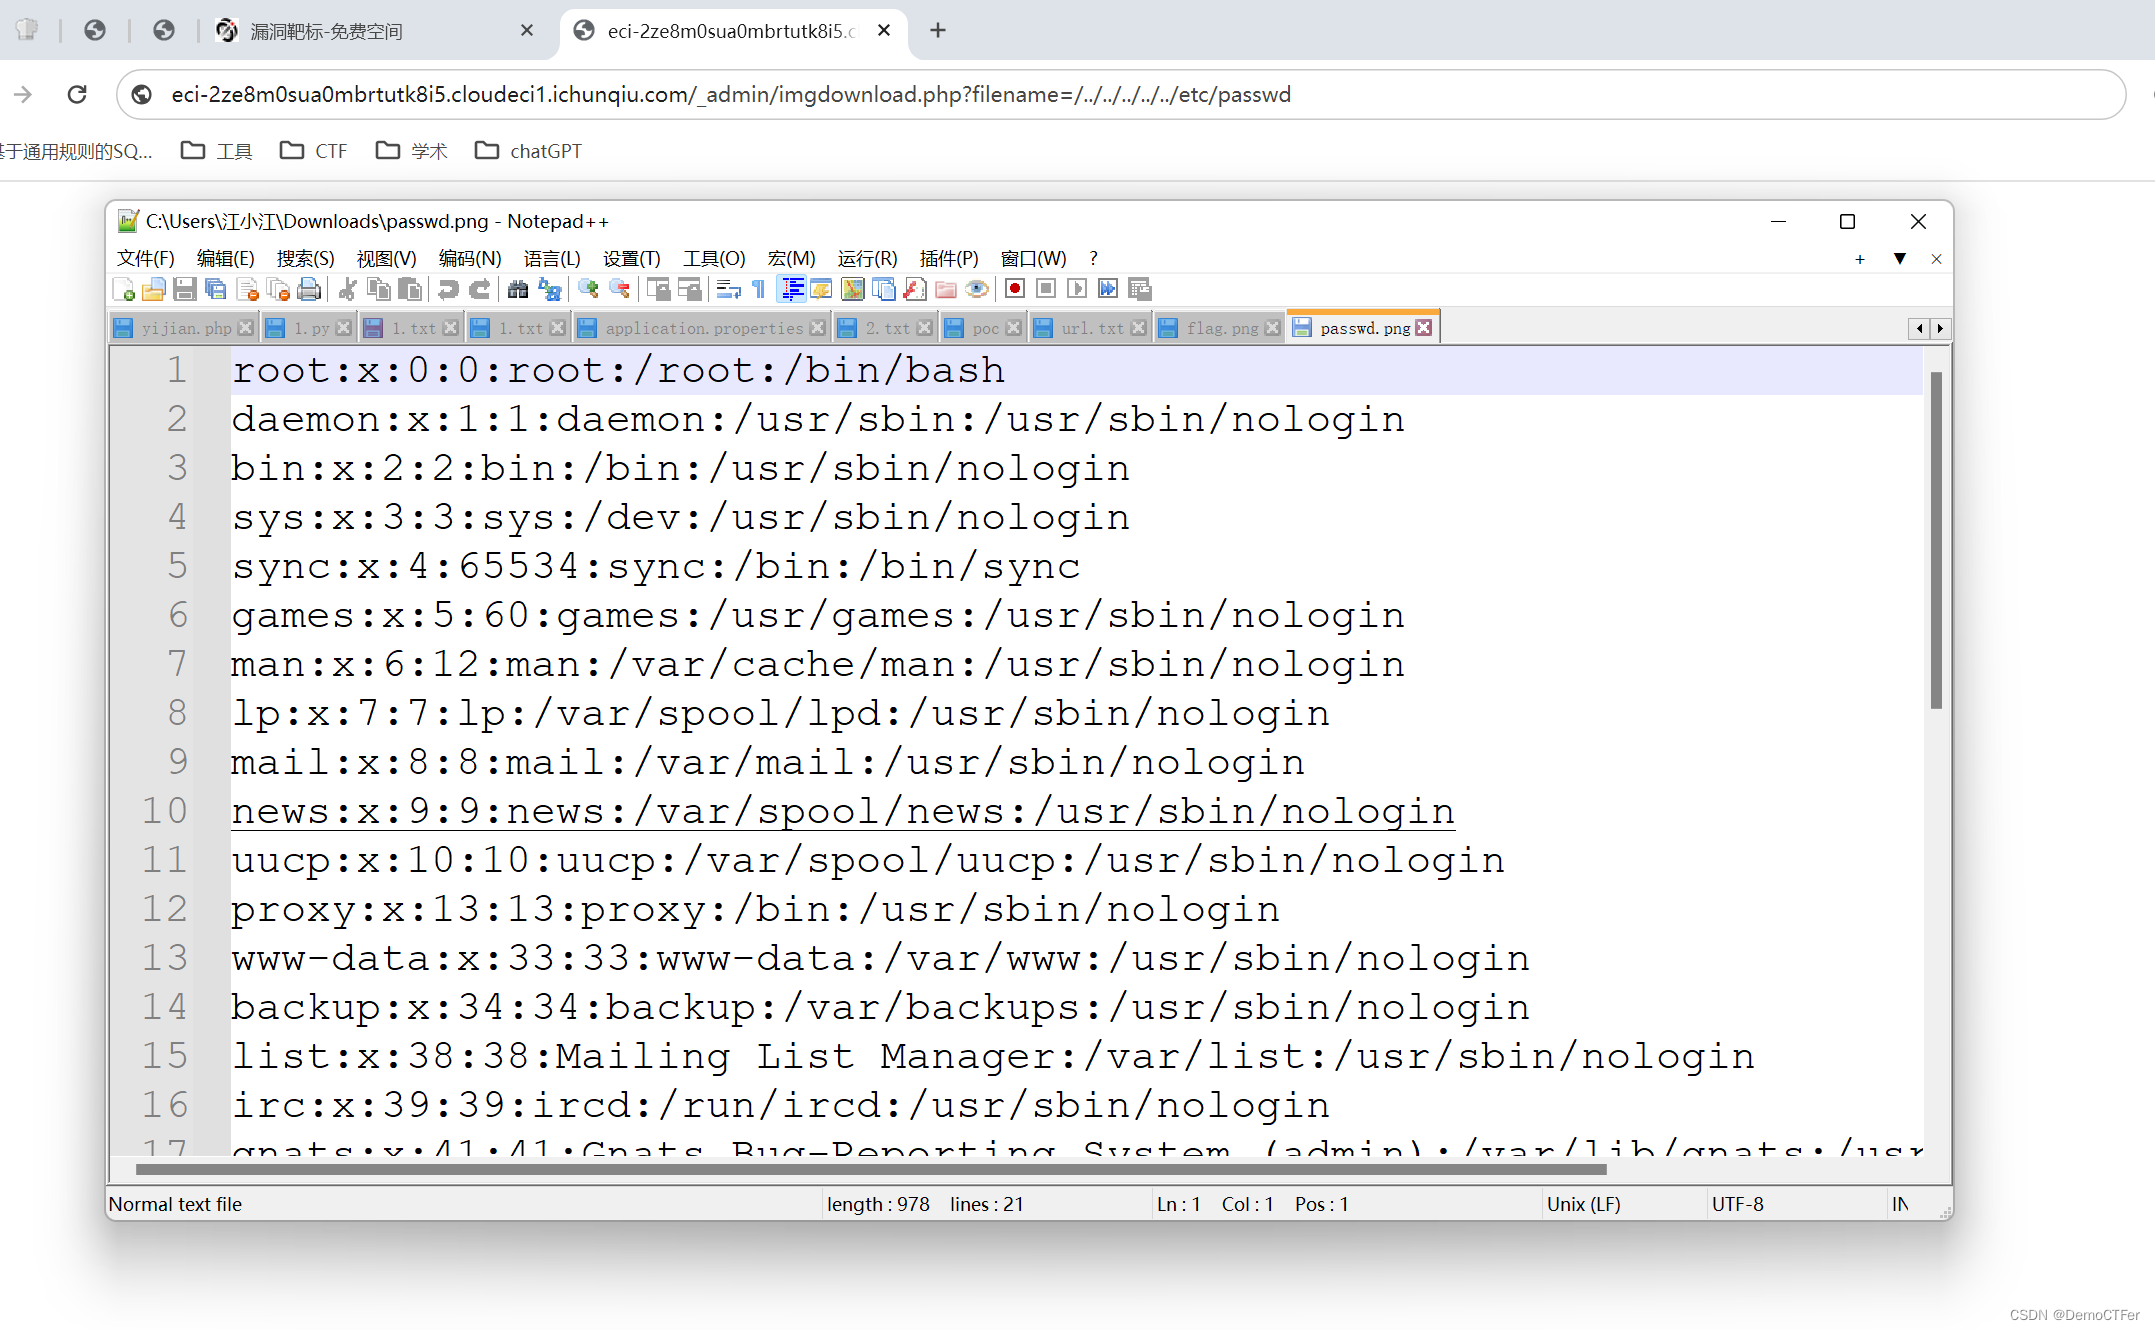Click the Zoom in magnifier icon
The height and width of the screenshot is (1330, 2155).
click(x=588, y=290)
